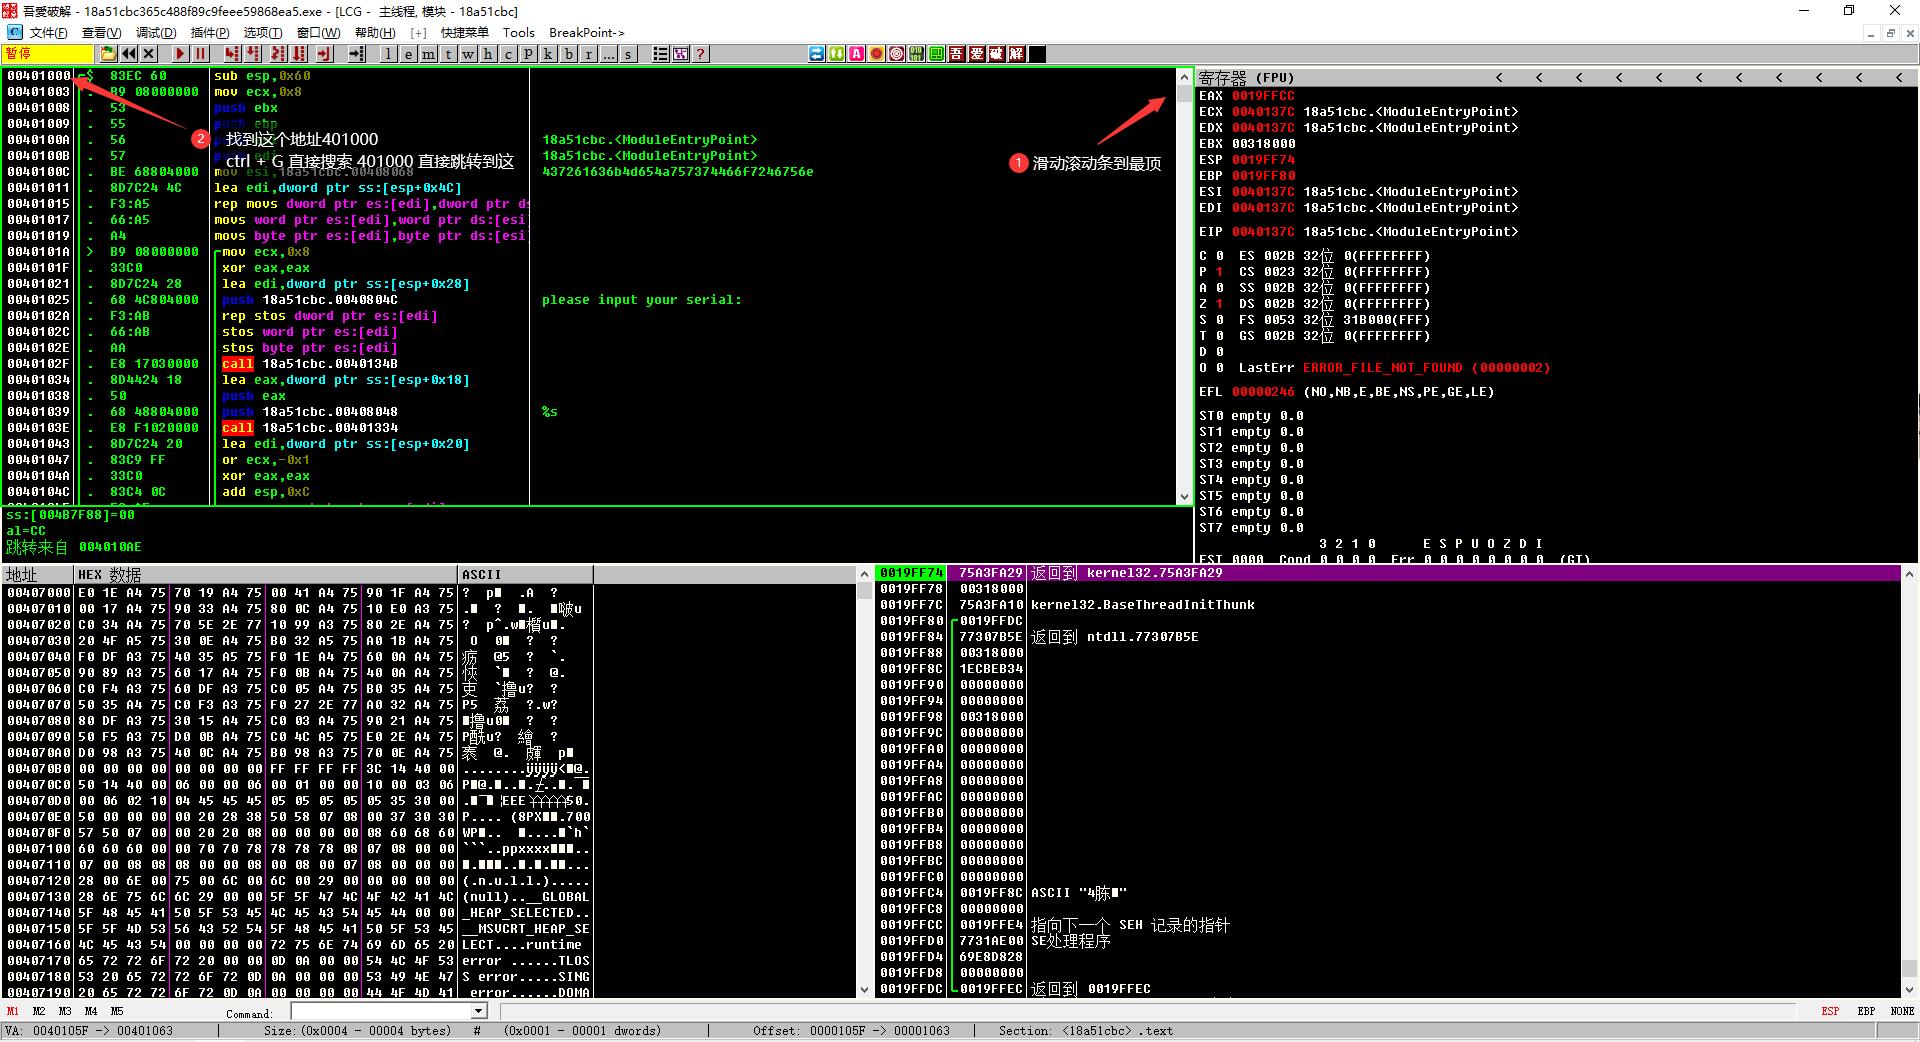The width and height of the screenshot is (1920, 1042).
Task: Select address row 00401000 in disassembly
Action: click(38, 76)
